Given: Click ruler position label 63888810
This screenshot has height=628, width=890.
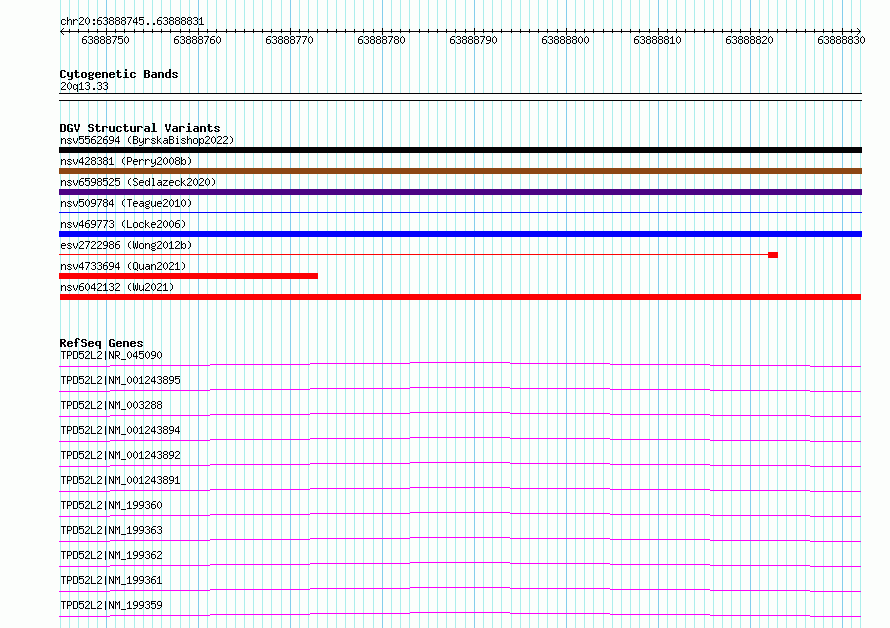Looking at the screenshot, I should [x=657, y=40].
